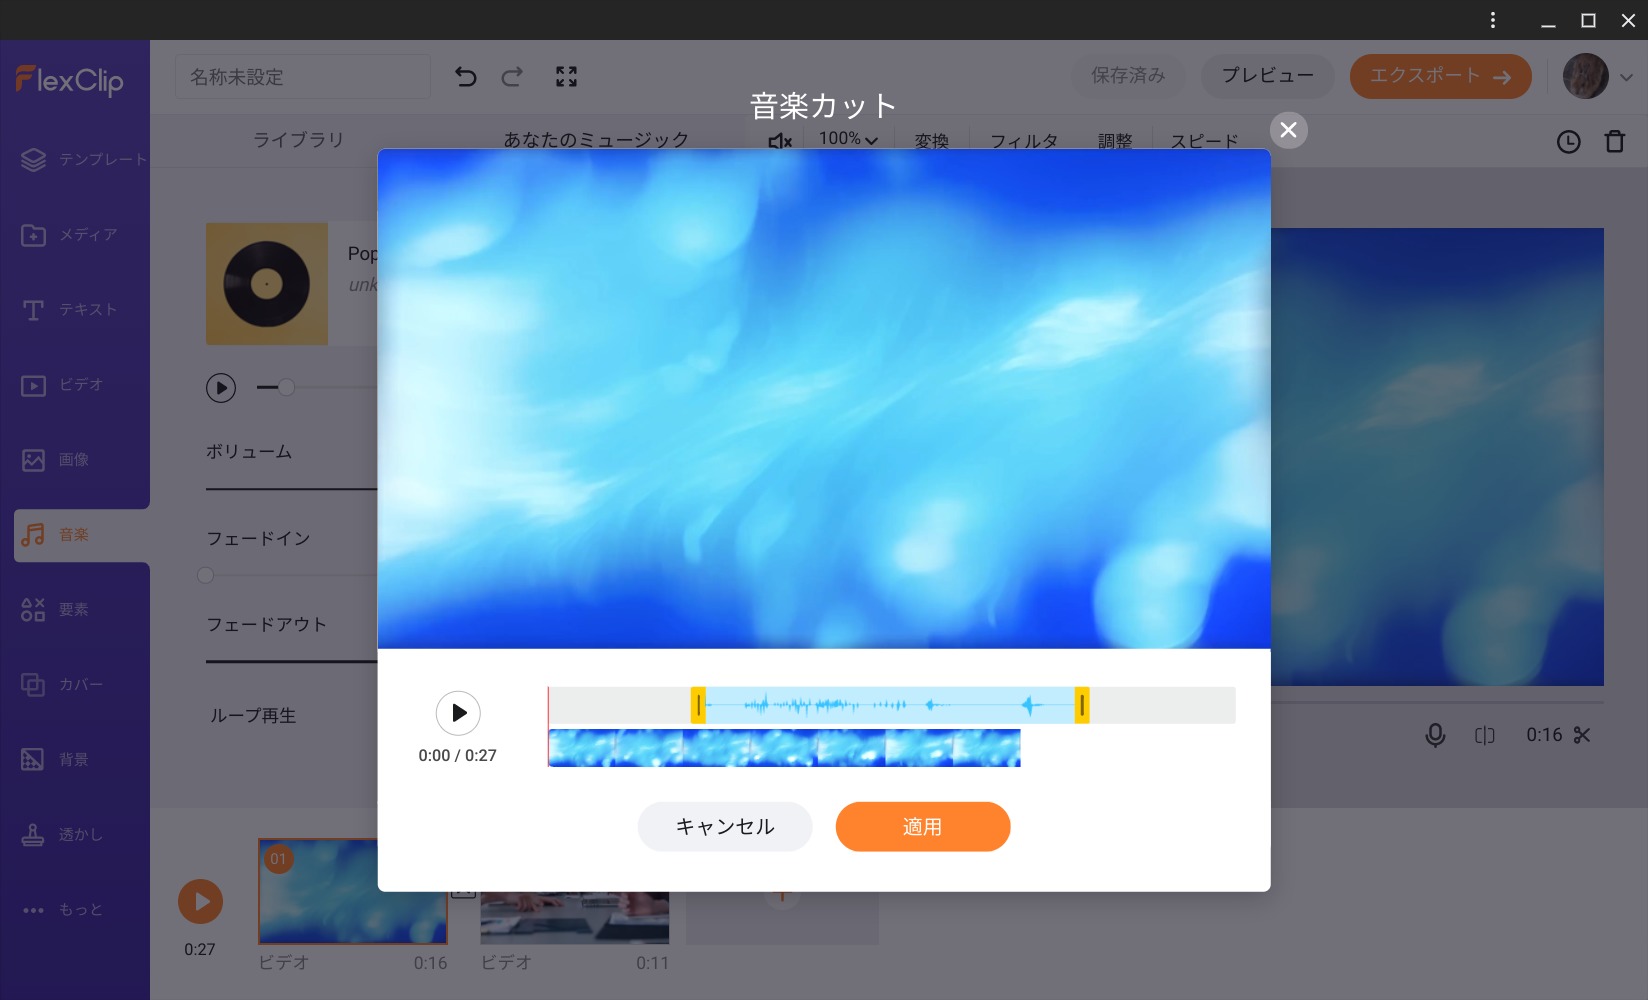The width and height of the screenshot is (1648, 1000).
Task: Close the music cut dialog
Action: click(1288, 130)
